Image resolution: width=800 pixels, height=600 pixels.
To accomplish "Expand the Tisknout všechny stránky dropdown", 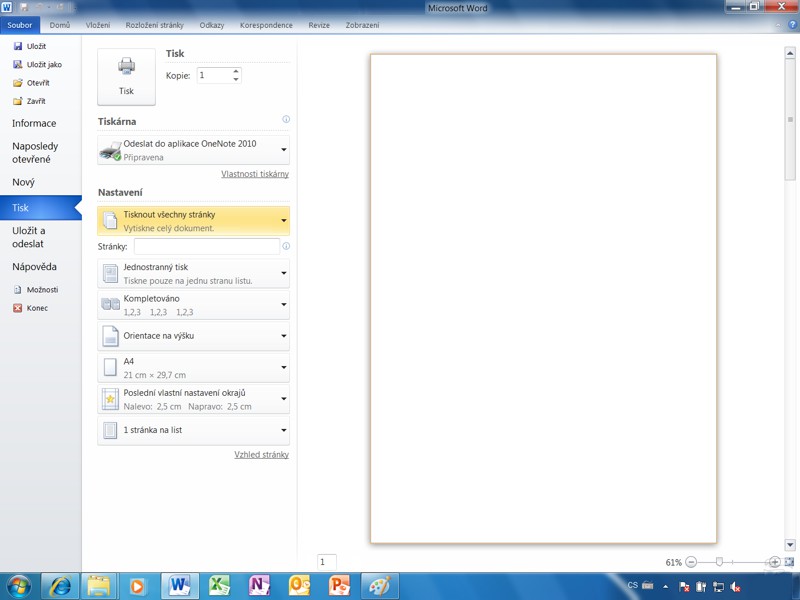I will coord(193,221).
